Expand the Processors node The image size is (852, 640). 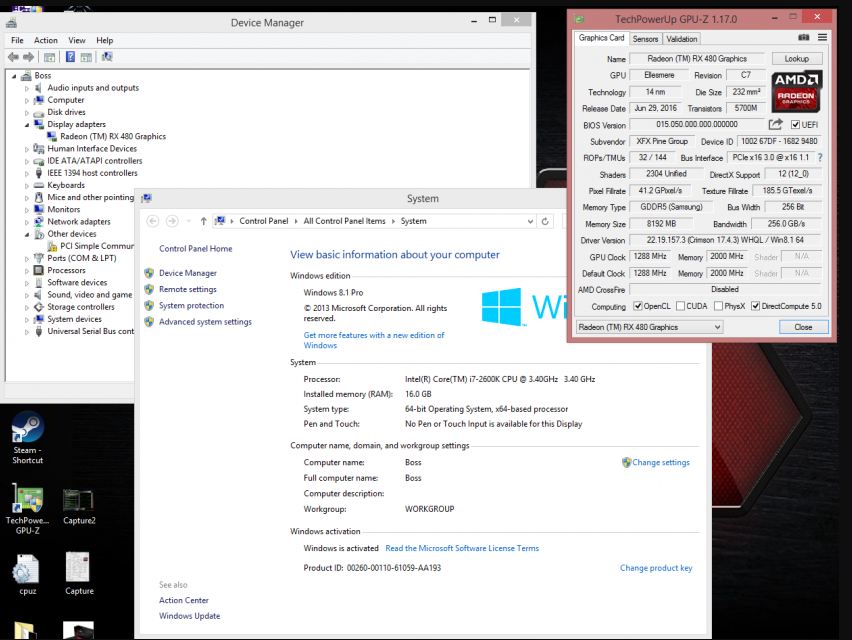[x=27, y=271]
